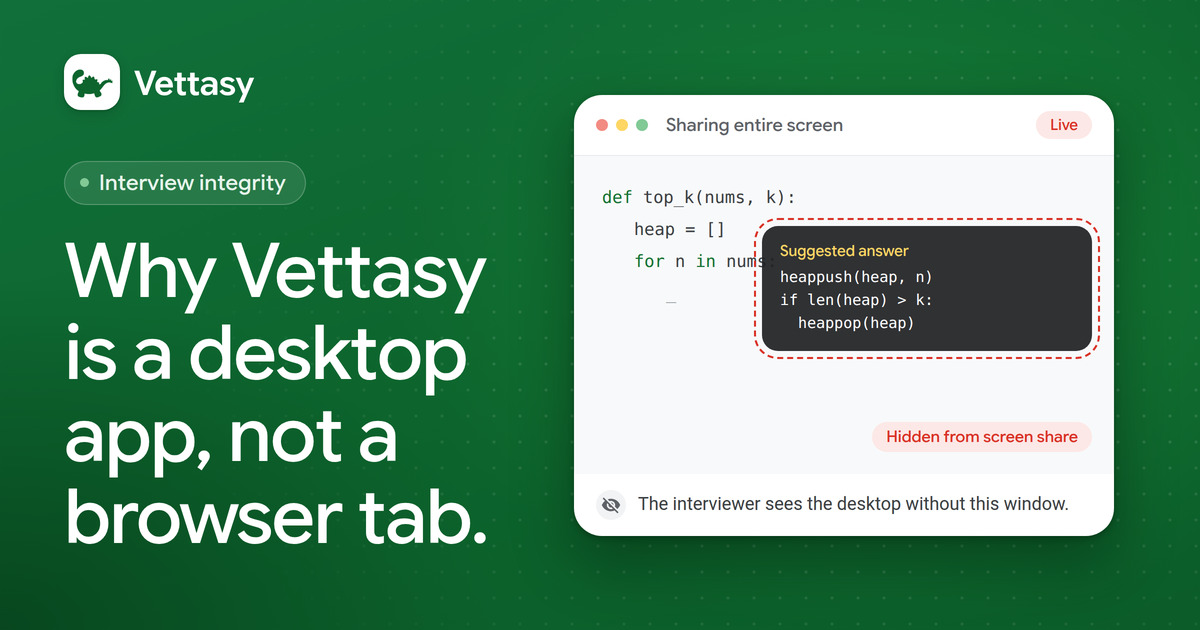Click the red Live badge
1200x630 pixels.
coord(1064,125)
